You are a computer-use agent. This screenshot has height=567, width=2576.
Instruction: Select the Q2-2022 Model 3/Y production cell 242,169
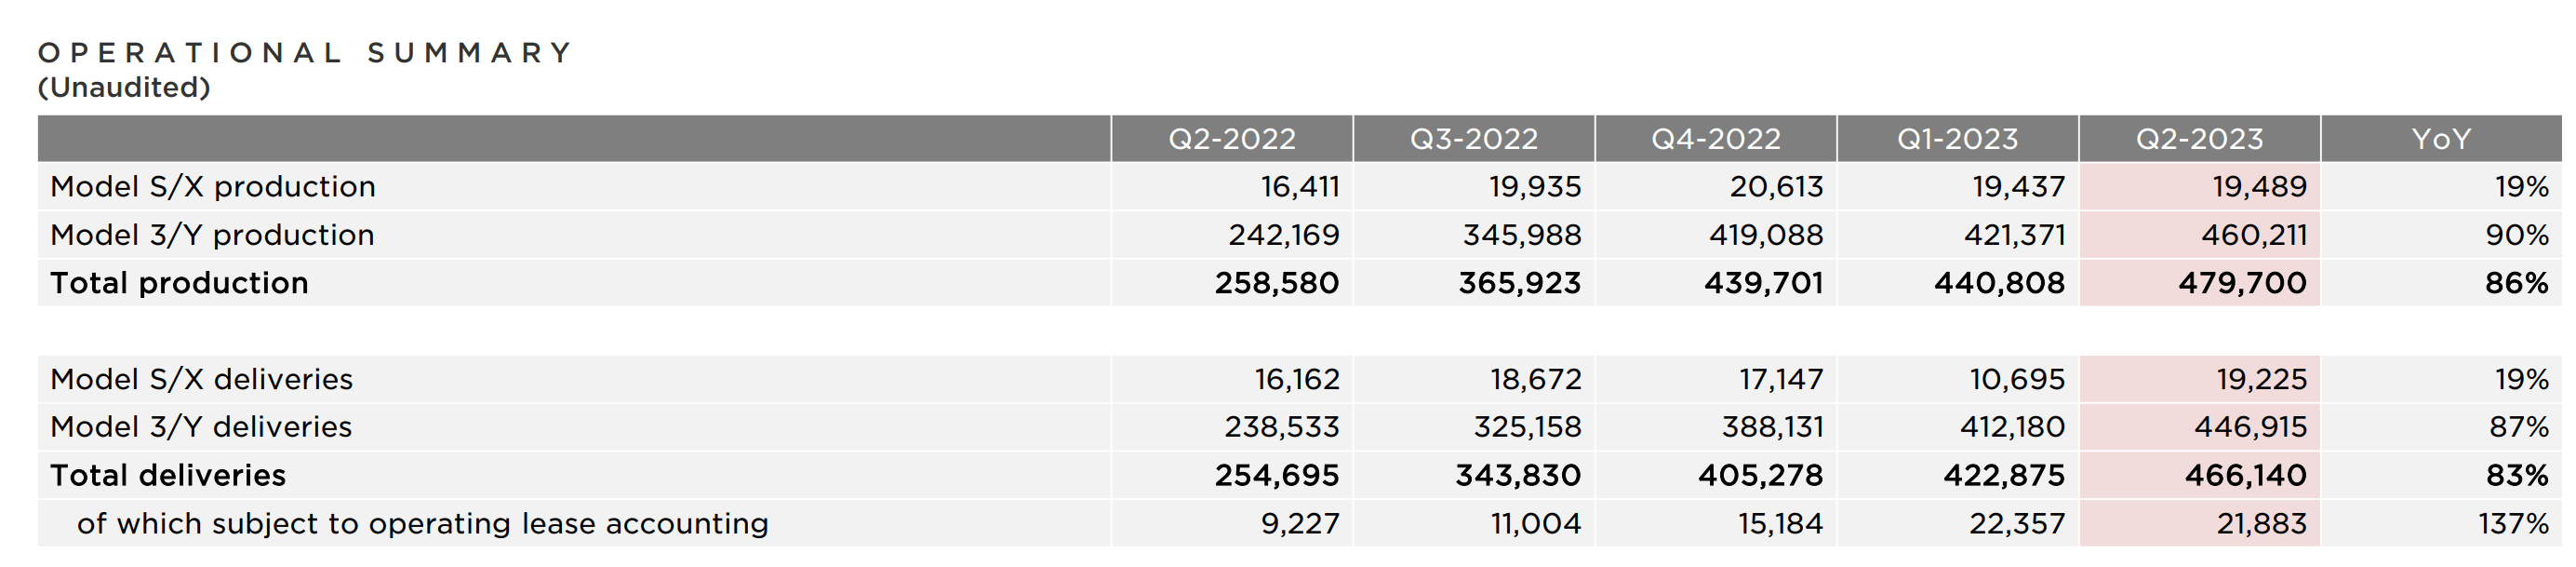tap(1283, 235)
